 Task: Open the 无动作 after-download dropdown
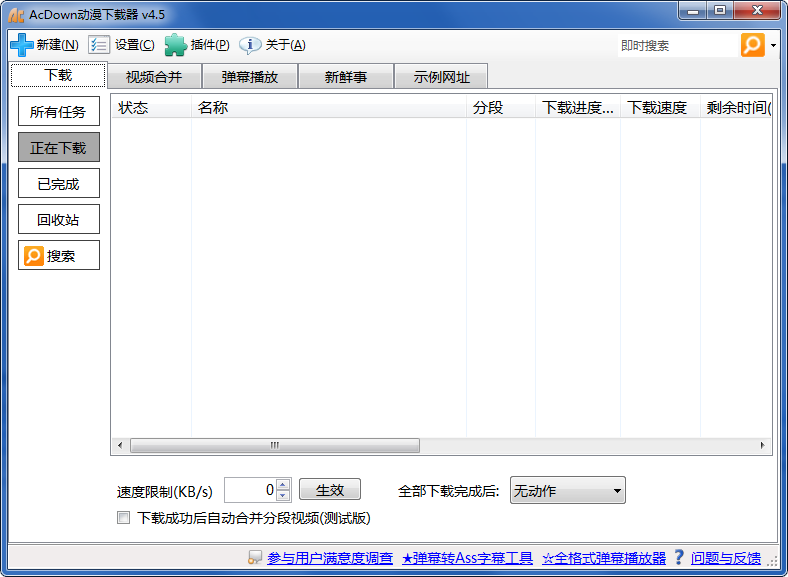point(568,491)
